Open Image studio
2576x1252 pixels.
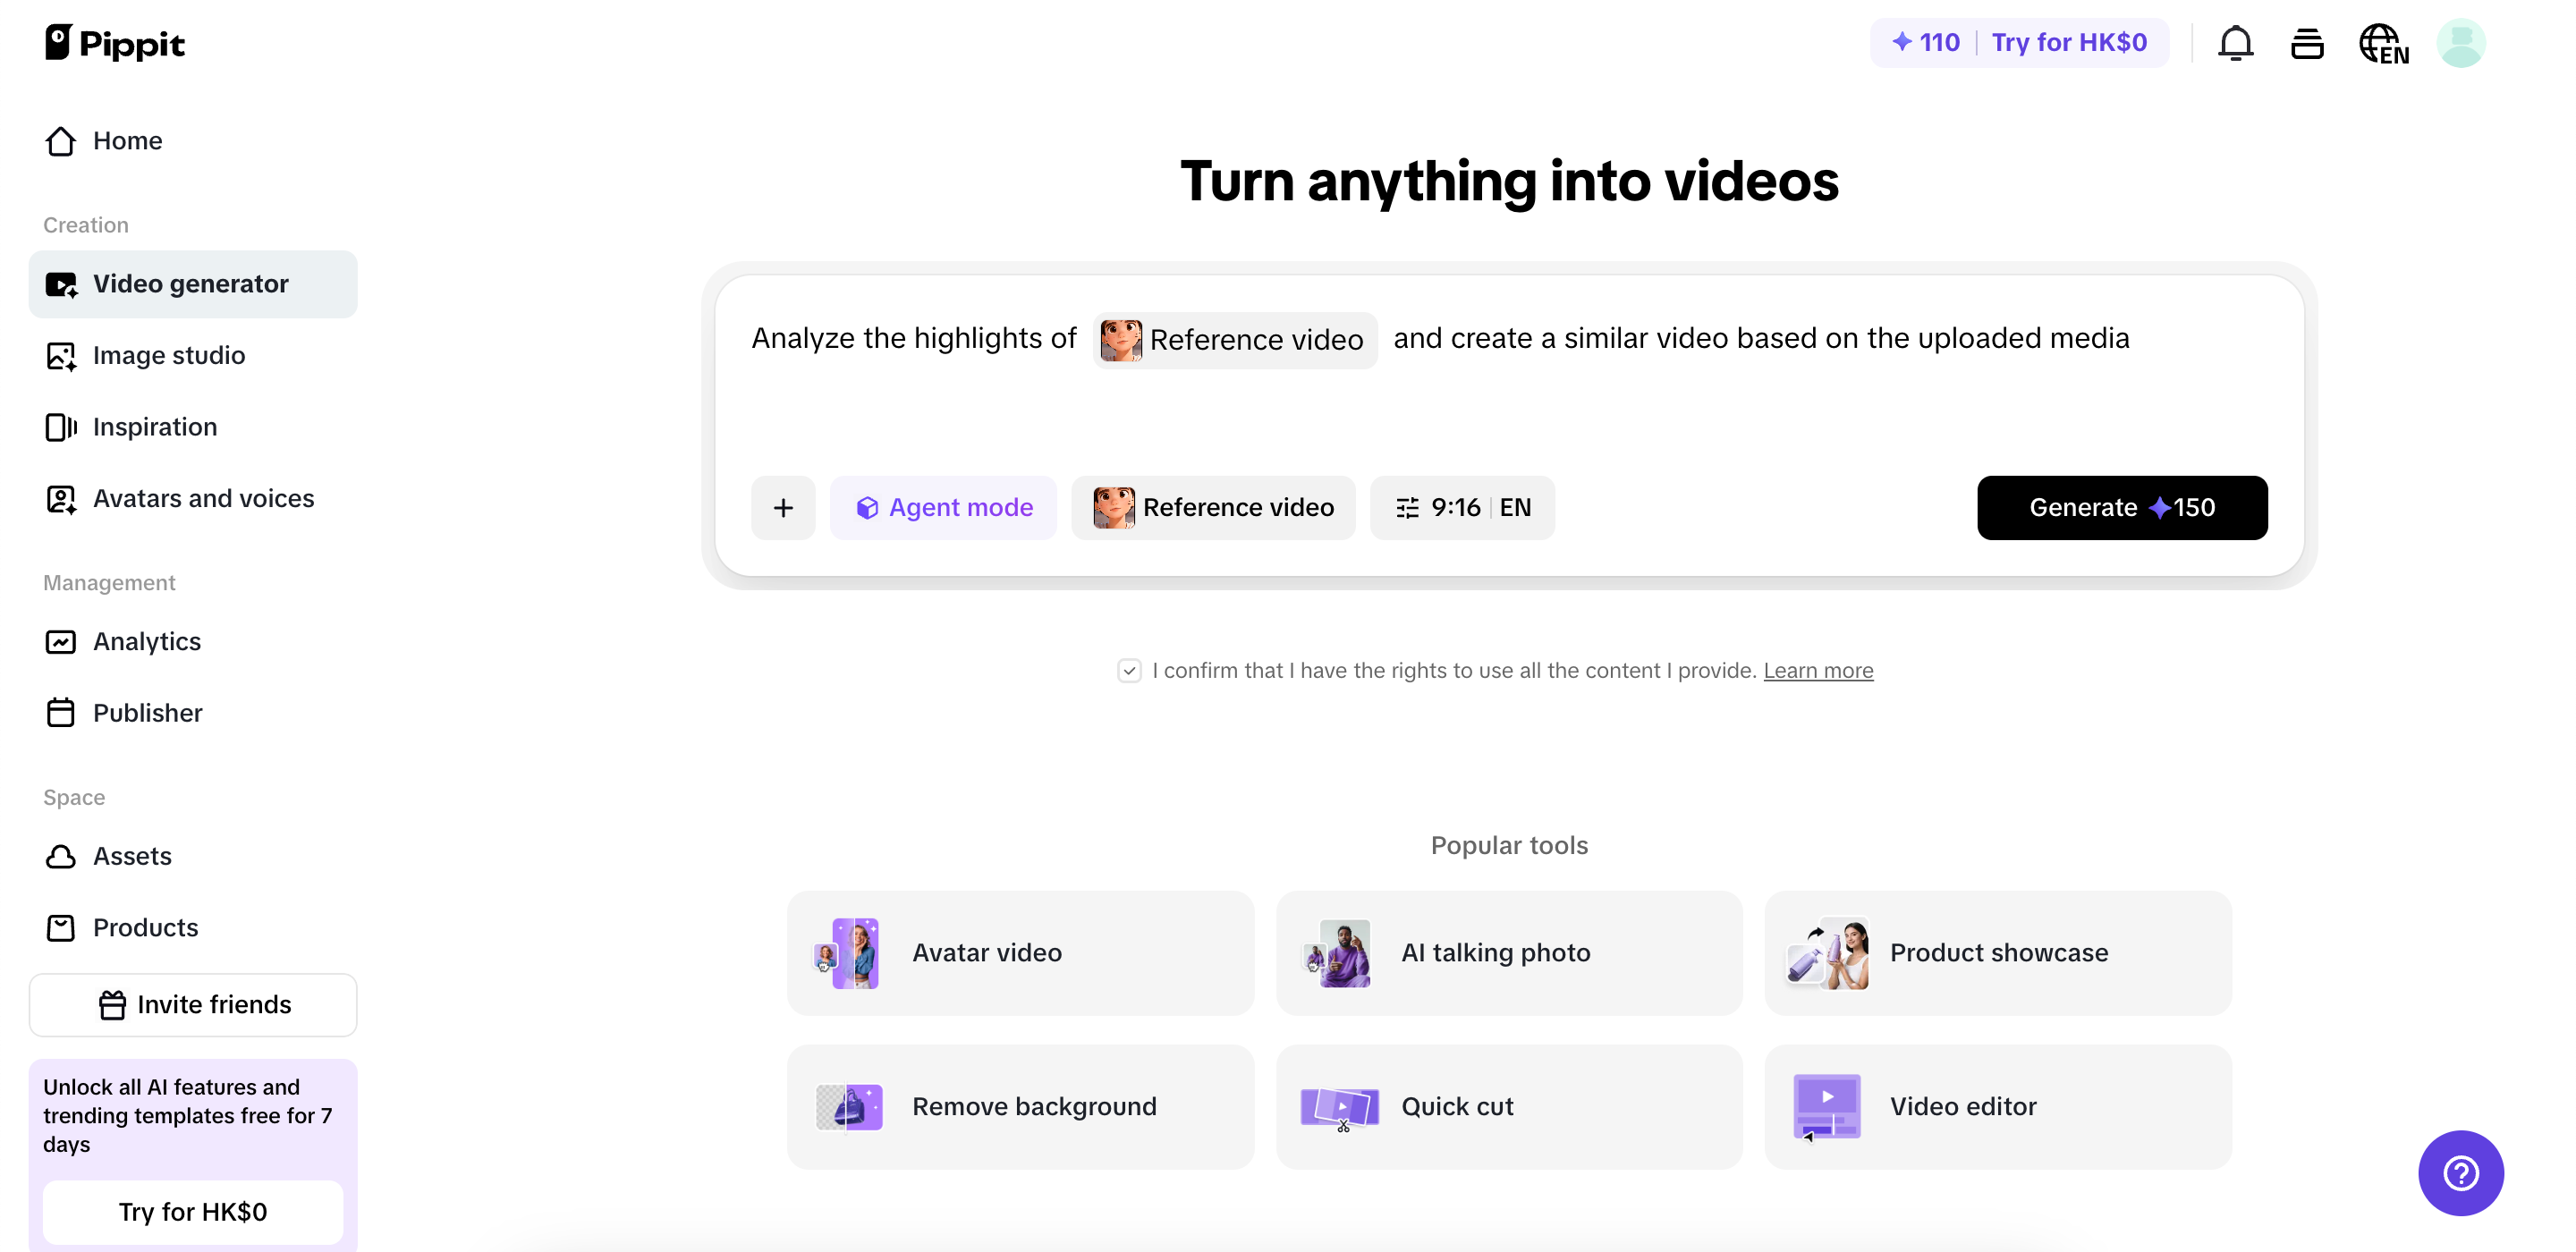(169, 355)
